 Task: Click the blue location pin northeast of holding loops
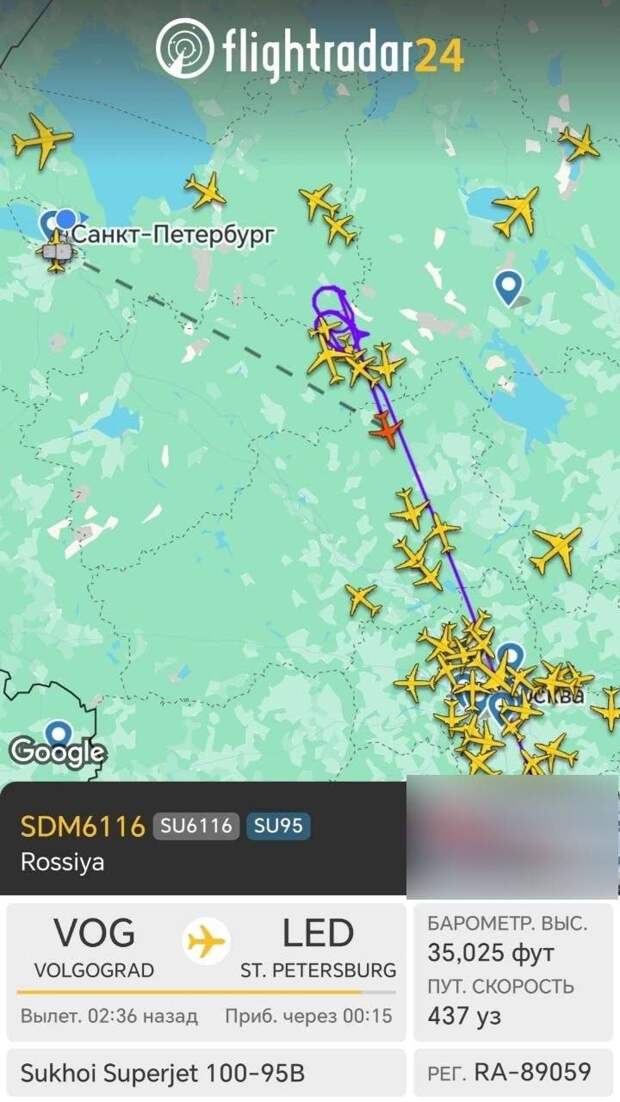point(508,288)
